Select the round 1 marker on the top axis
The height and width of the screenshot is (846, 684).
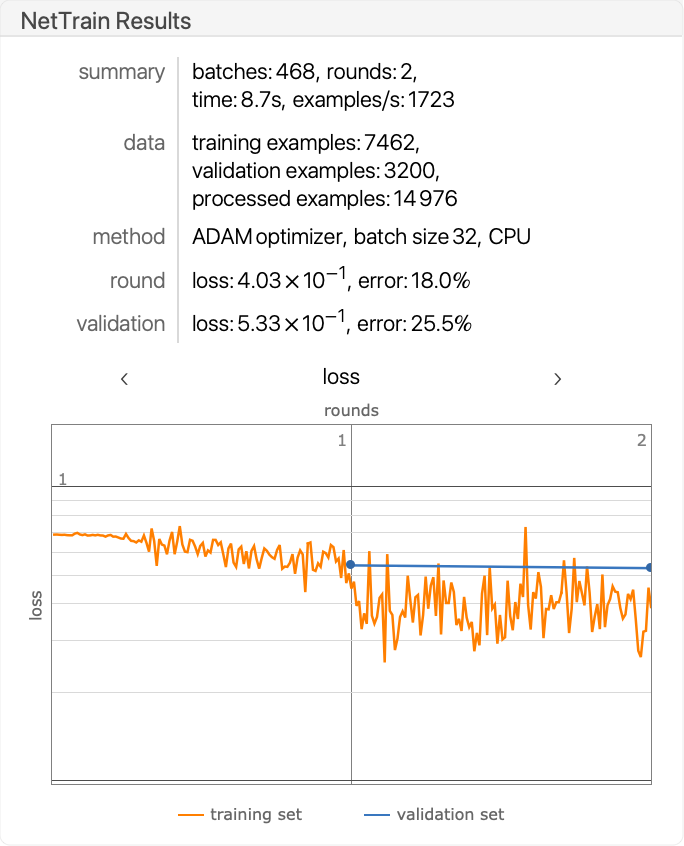pos(342,440)
